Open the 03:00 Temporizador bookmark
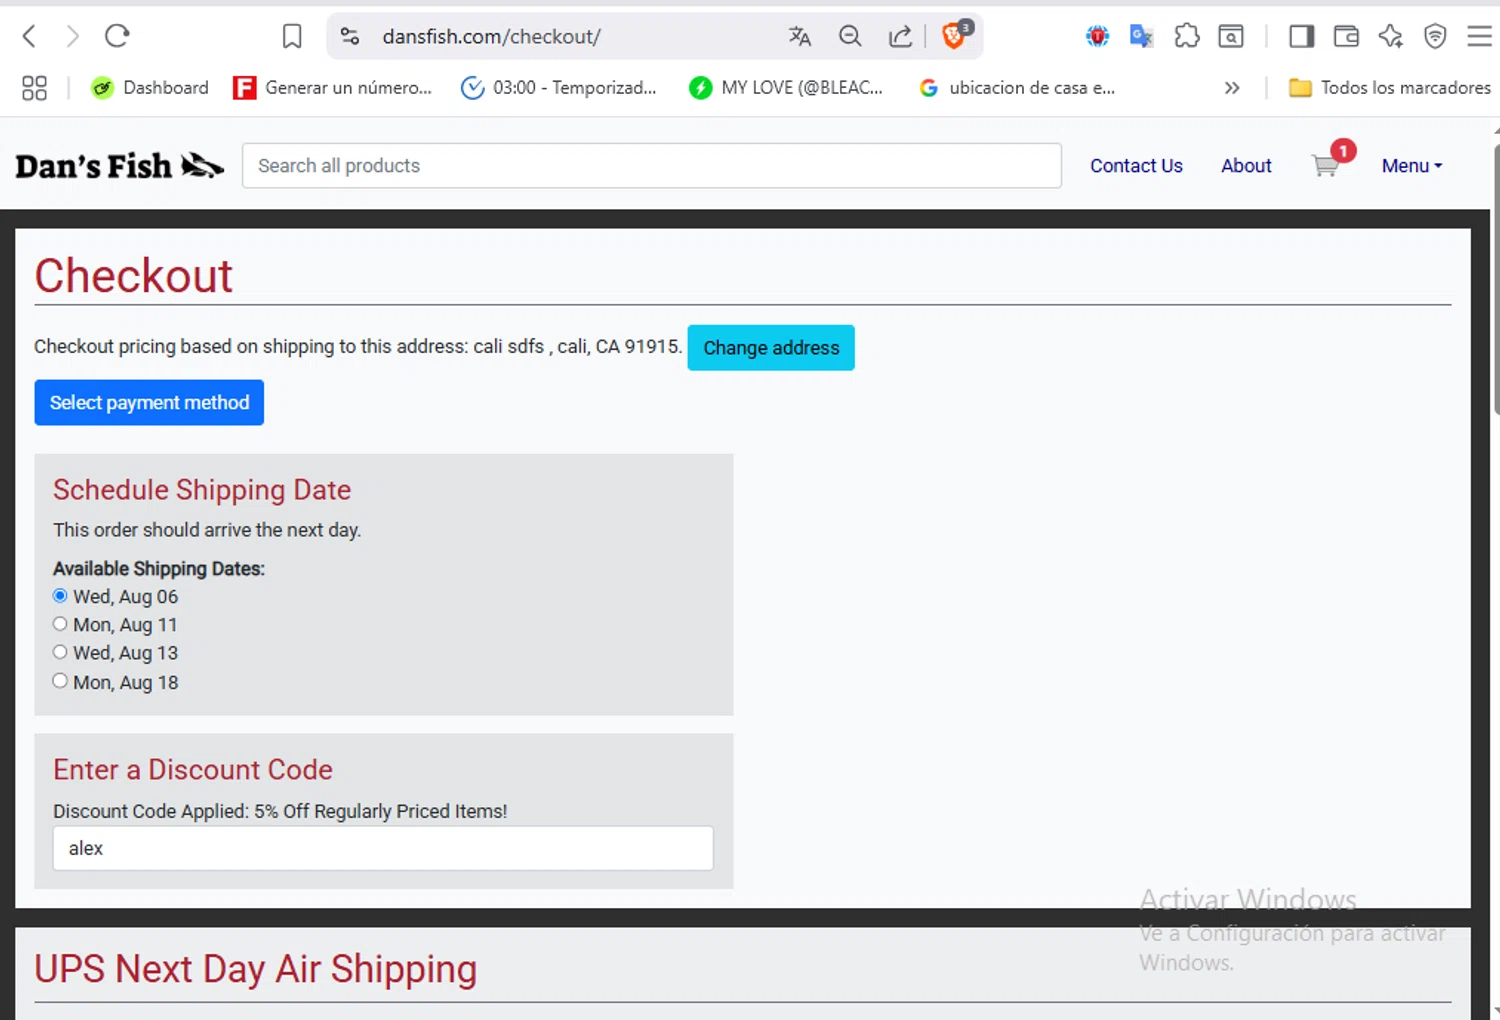 pos(558,88)
